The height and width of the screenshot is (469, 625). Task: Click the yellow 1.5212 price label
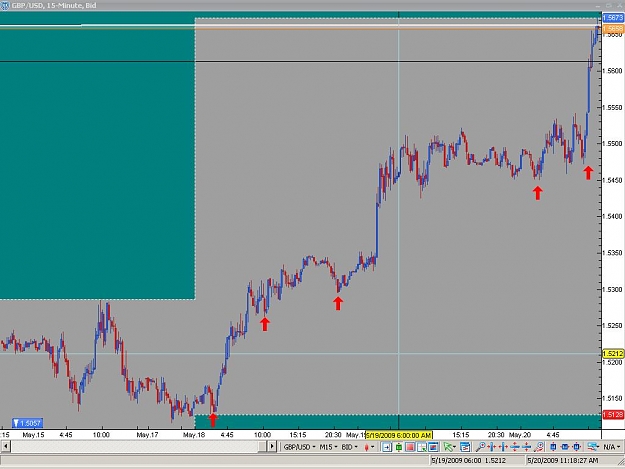613,353
